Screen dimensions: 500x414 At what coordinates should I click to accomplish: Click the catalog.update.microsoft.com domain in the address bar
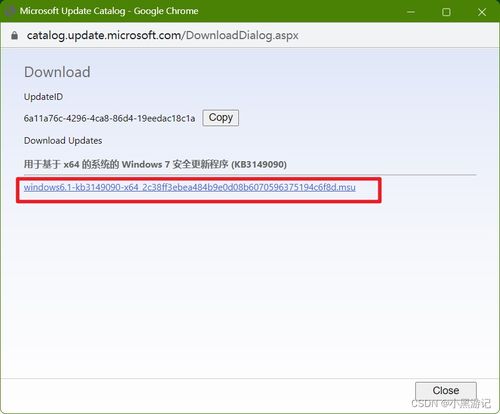click(x=104, y=35)
